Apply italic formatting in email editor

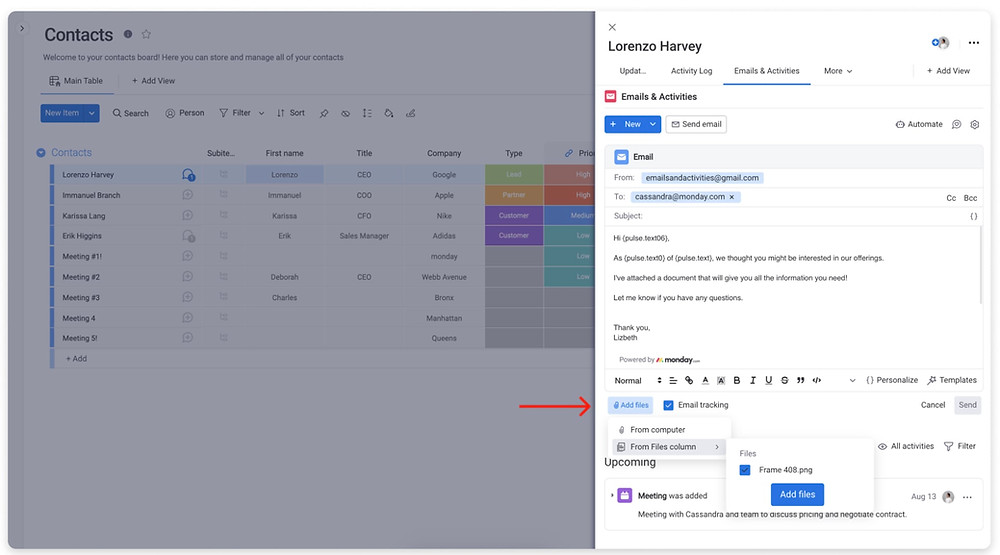tap(753, 380)
